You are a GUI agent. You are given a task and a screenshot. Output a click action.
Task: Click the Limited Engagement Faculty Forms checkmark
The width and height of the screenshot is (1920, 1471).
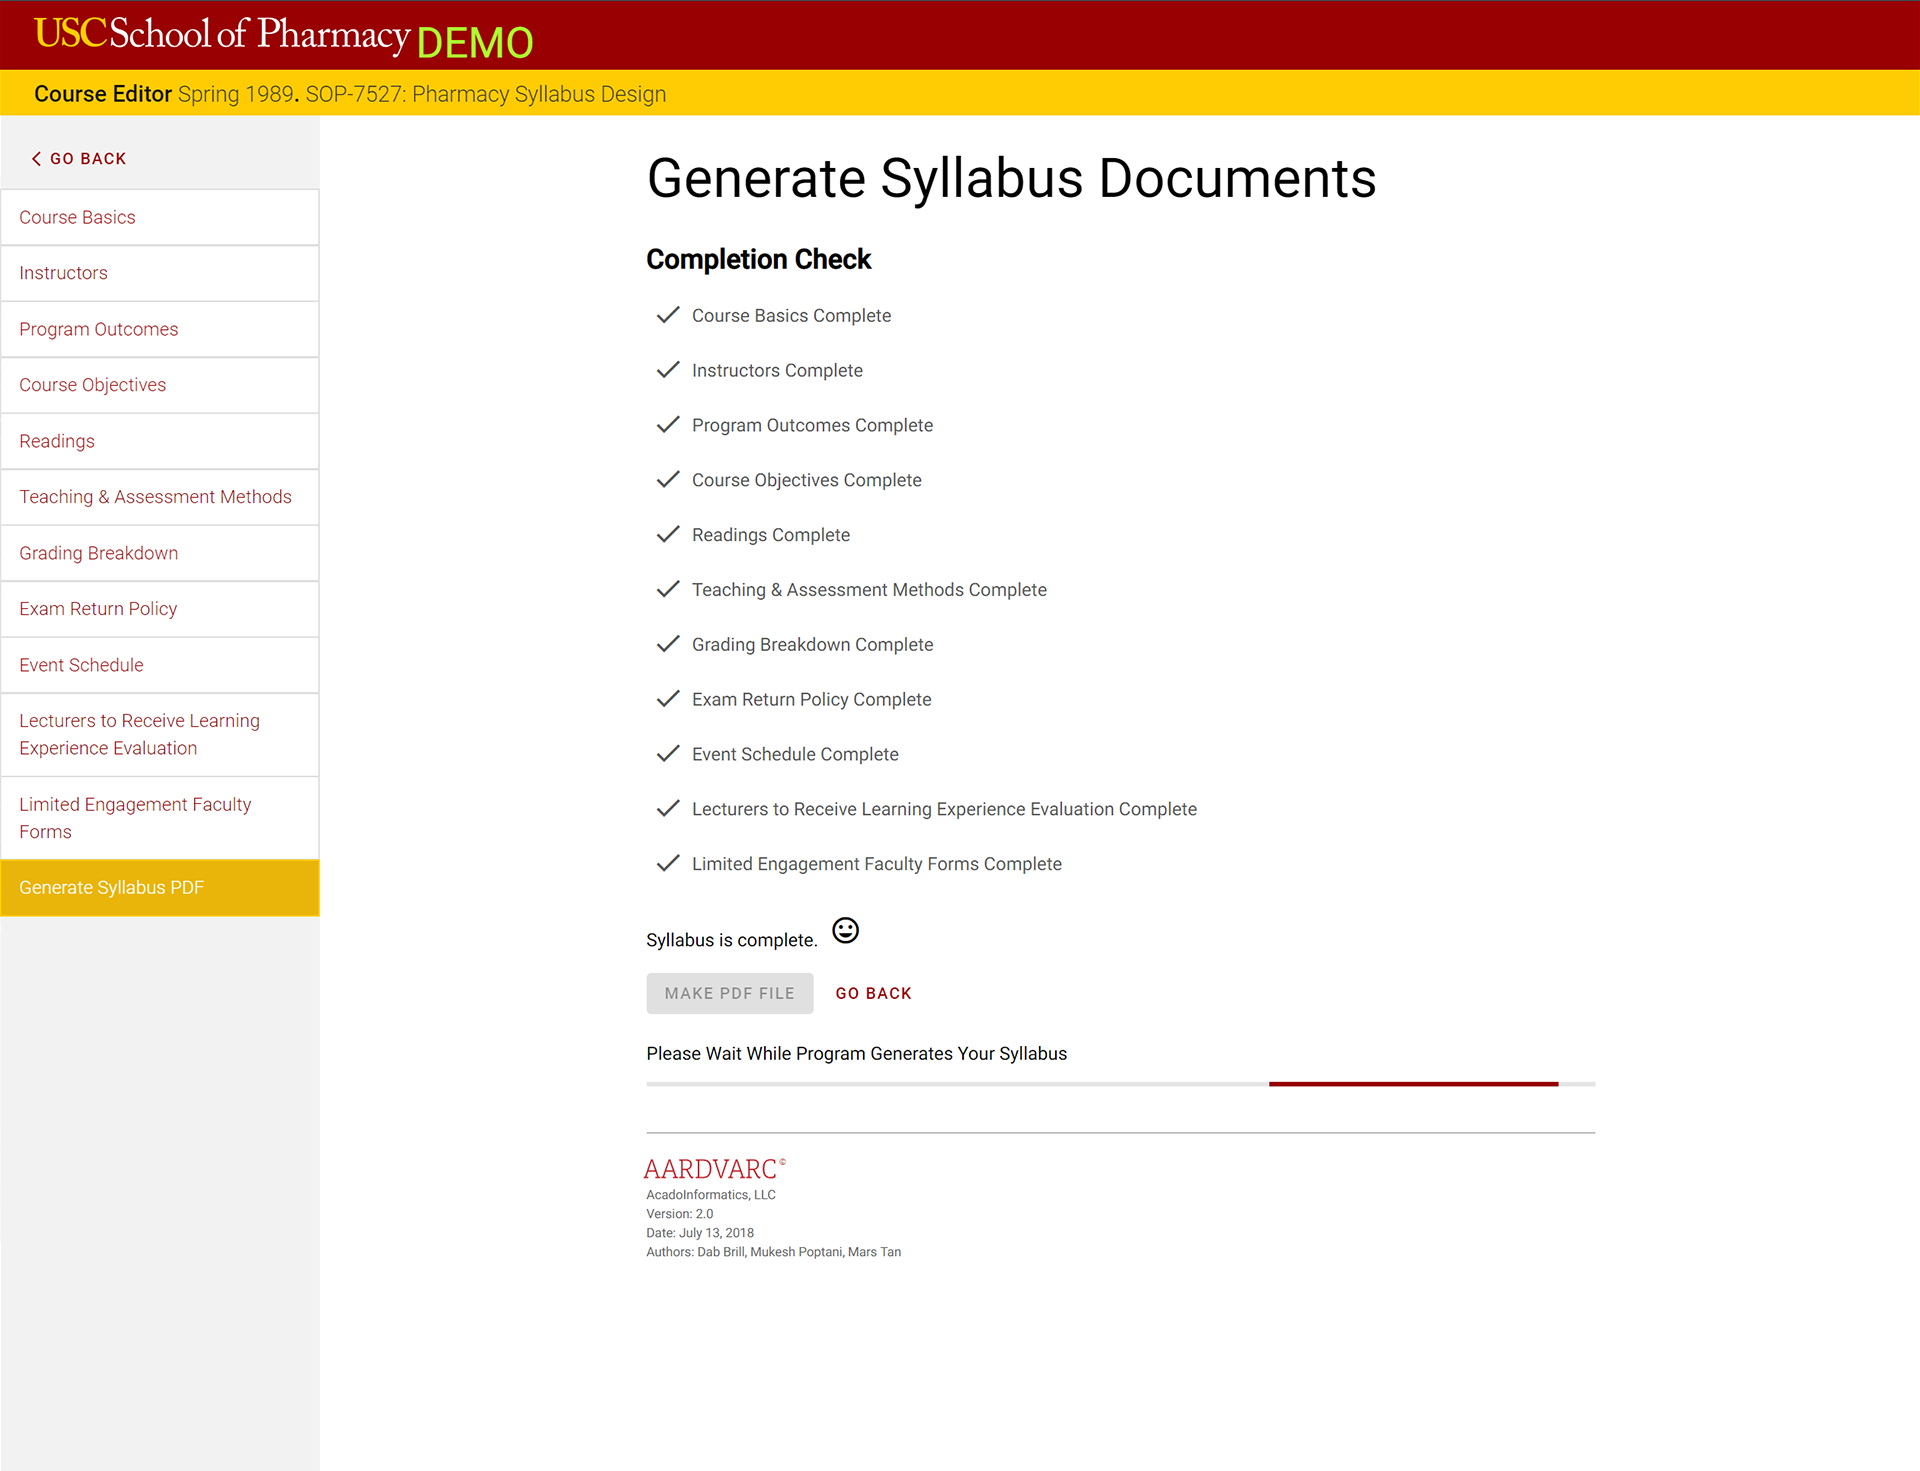(667, 862)
